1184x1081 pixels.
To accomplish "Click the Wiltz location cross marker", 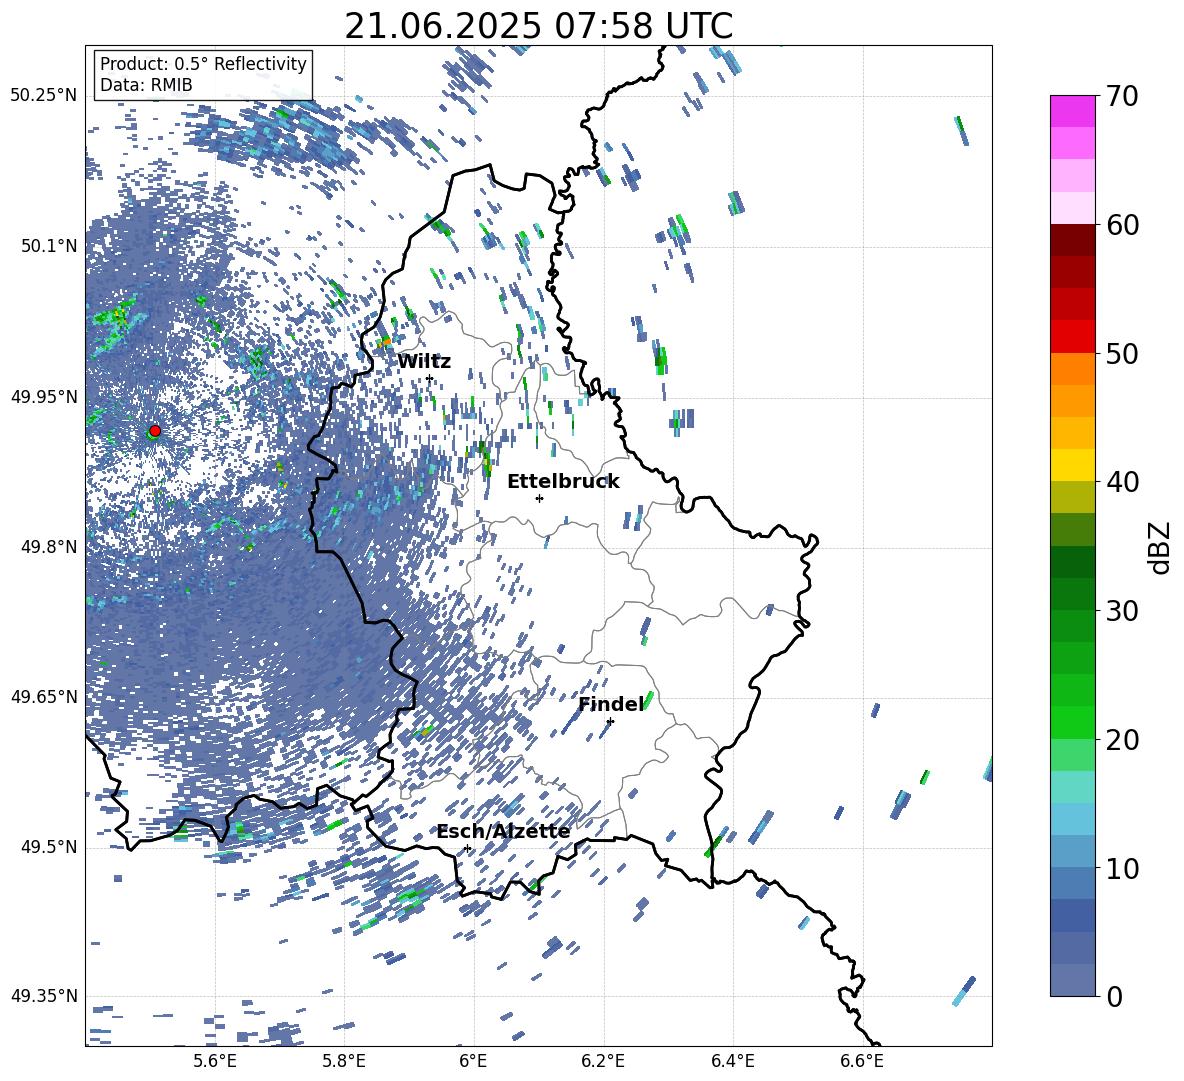I will (430, 378).
